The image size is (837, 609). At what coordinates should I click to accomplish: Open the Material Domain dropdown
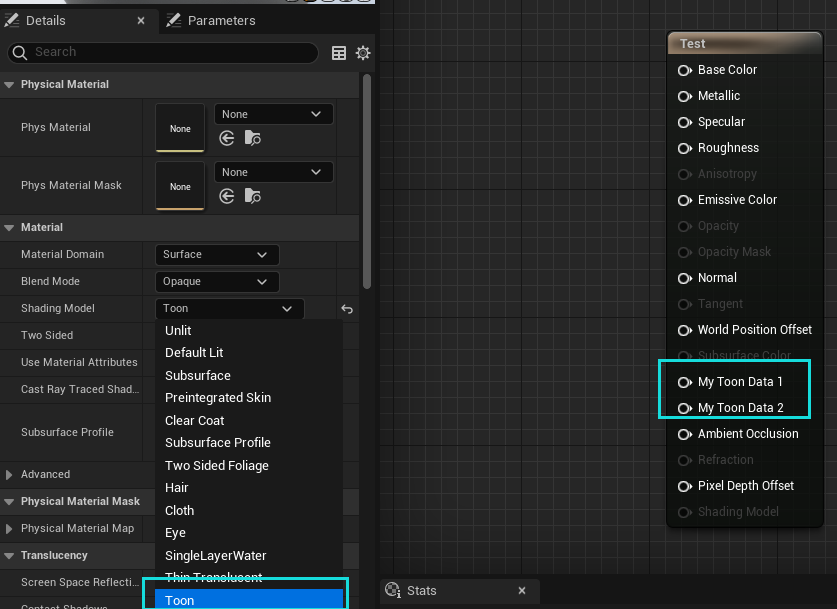(217, 255)
